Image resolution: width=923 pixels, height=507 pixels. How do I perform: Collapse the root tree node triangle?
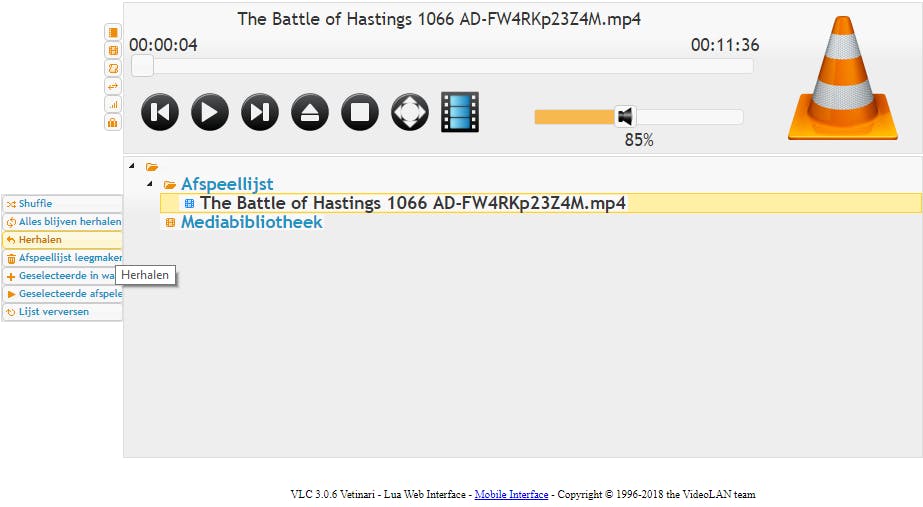pyautogui.click(x=132, y=166)
